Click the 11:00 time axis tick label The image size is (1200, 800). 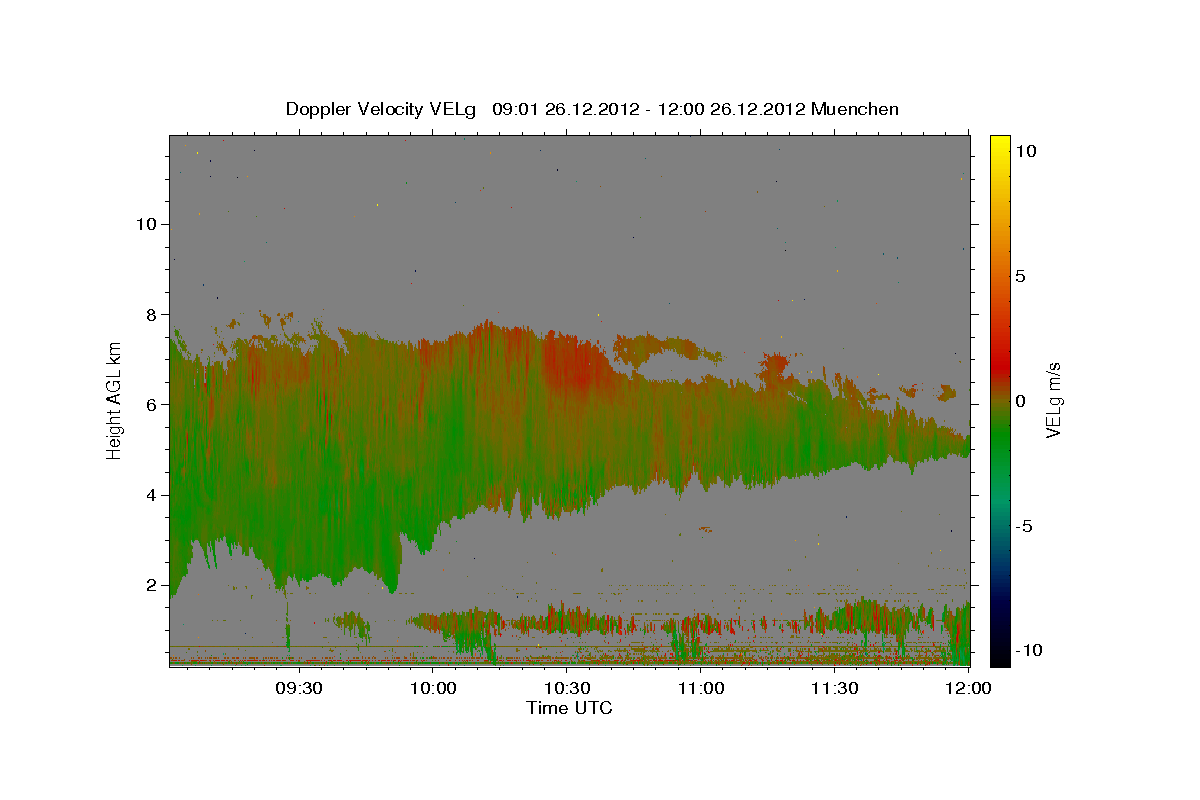pyautogui.click(x=701, y=689)
